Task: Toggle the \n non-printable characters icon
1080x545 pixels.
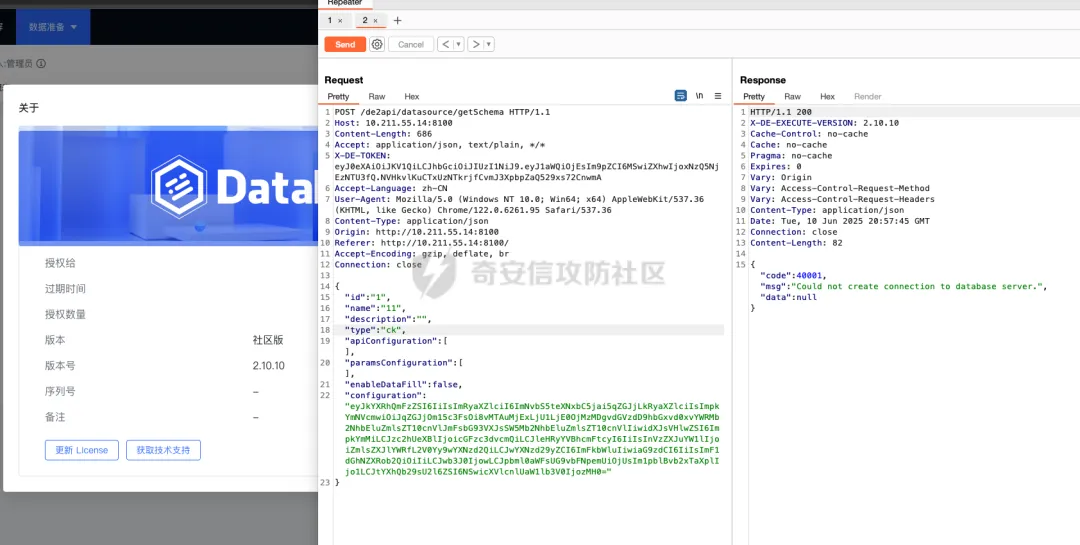Action: 699,96
